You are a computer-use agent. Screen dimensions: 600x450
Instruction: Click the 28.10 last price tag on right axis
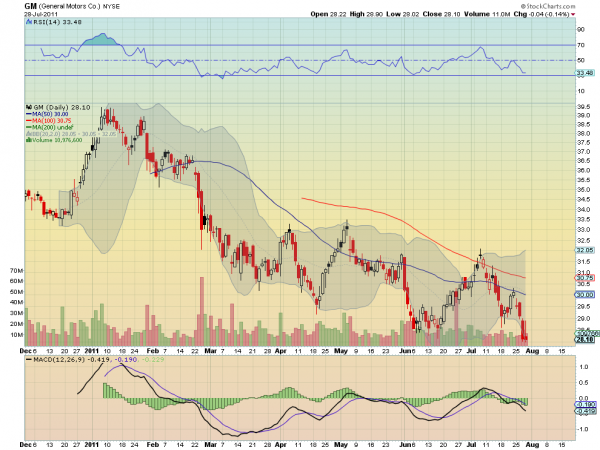click(585, 339)
